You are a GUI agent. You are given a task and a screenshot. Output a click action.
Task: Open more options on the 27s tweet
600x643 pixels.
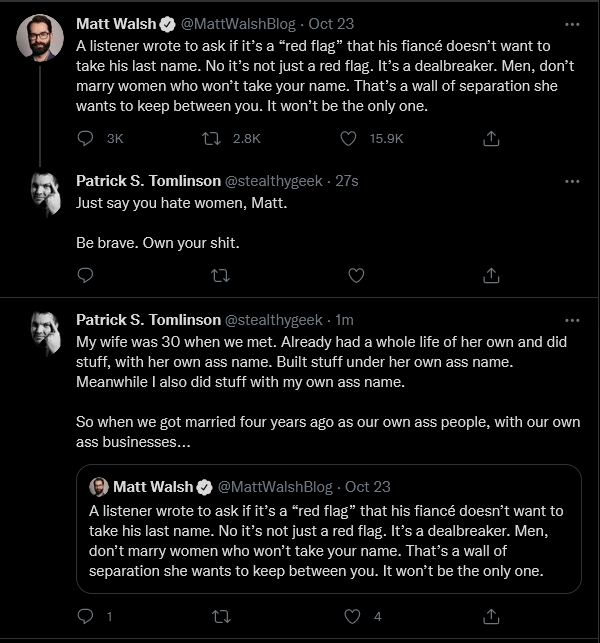click(x=572, y=181)
